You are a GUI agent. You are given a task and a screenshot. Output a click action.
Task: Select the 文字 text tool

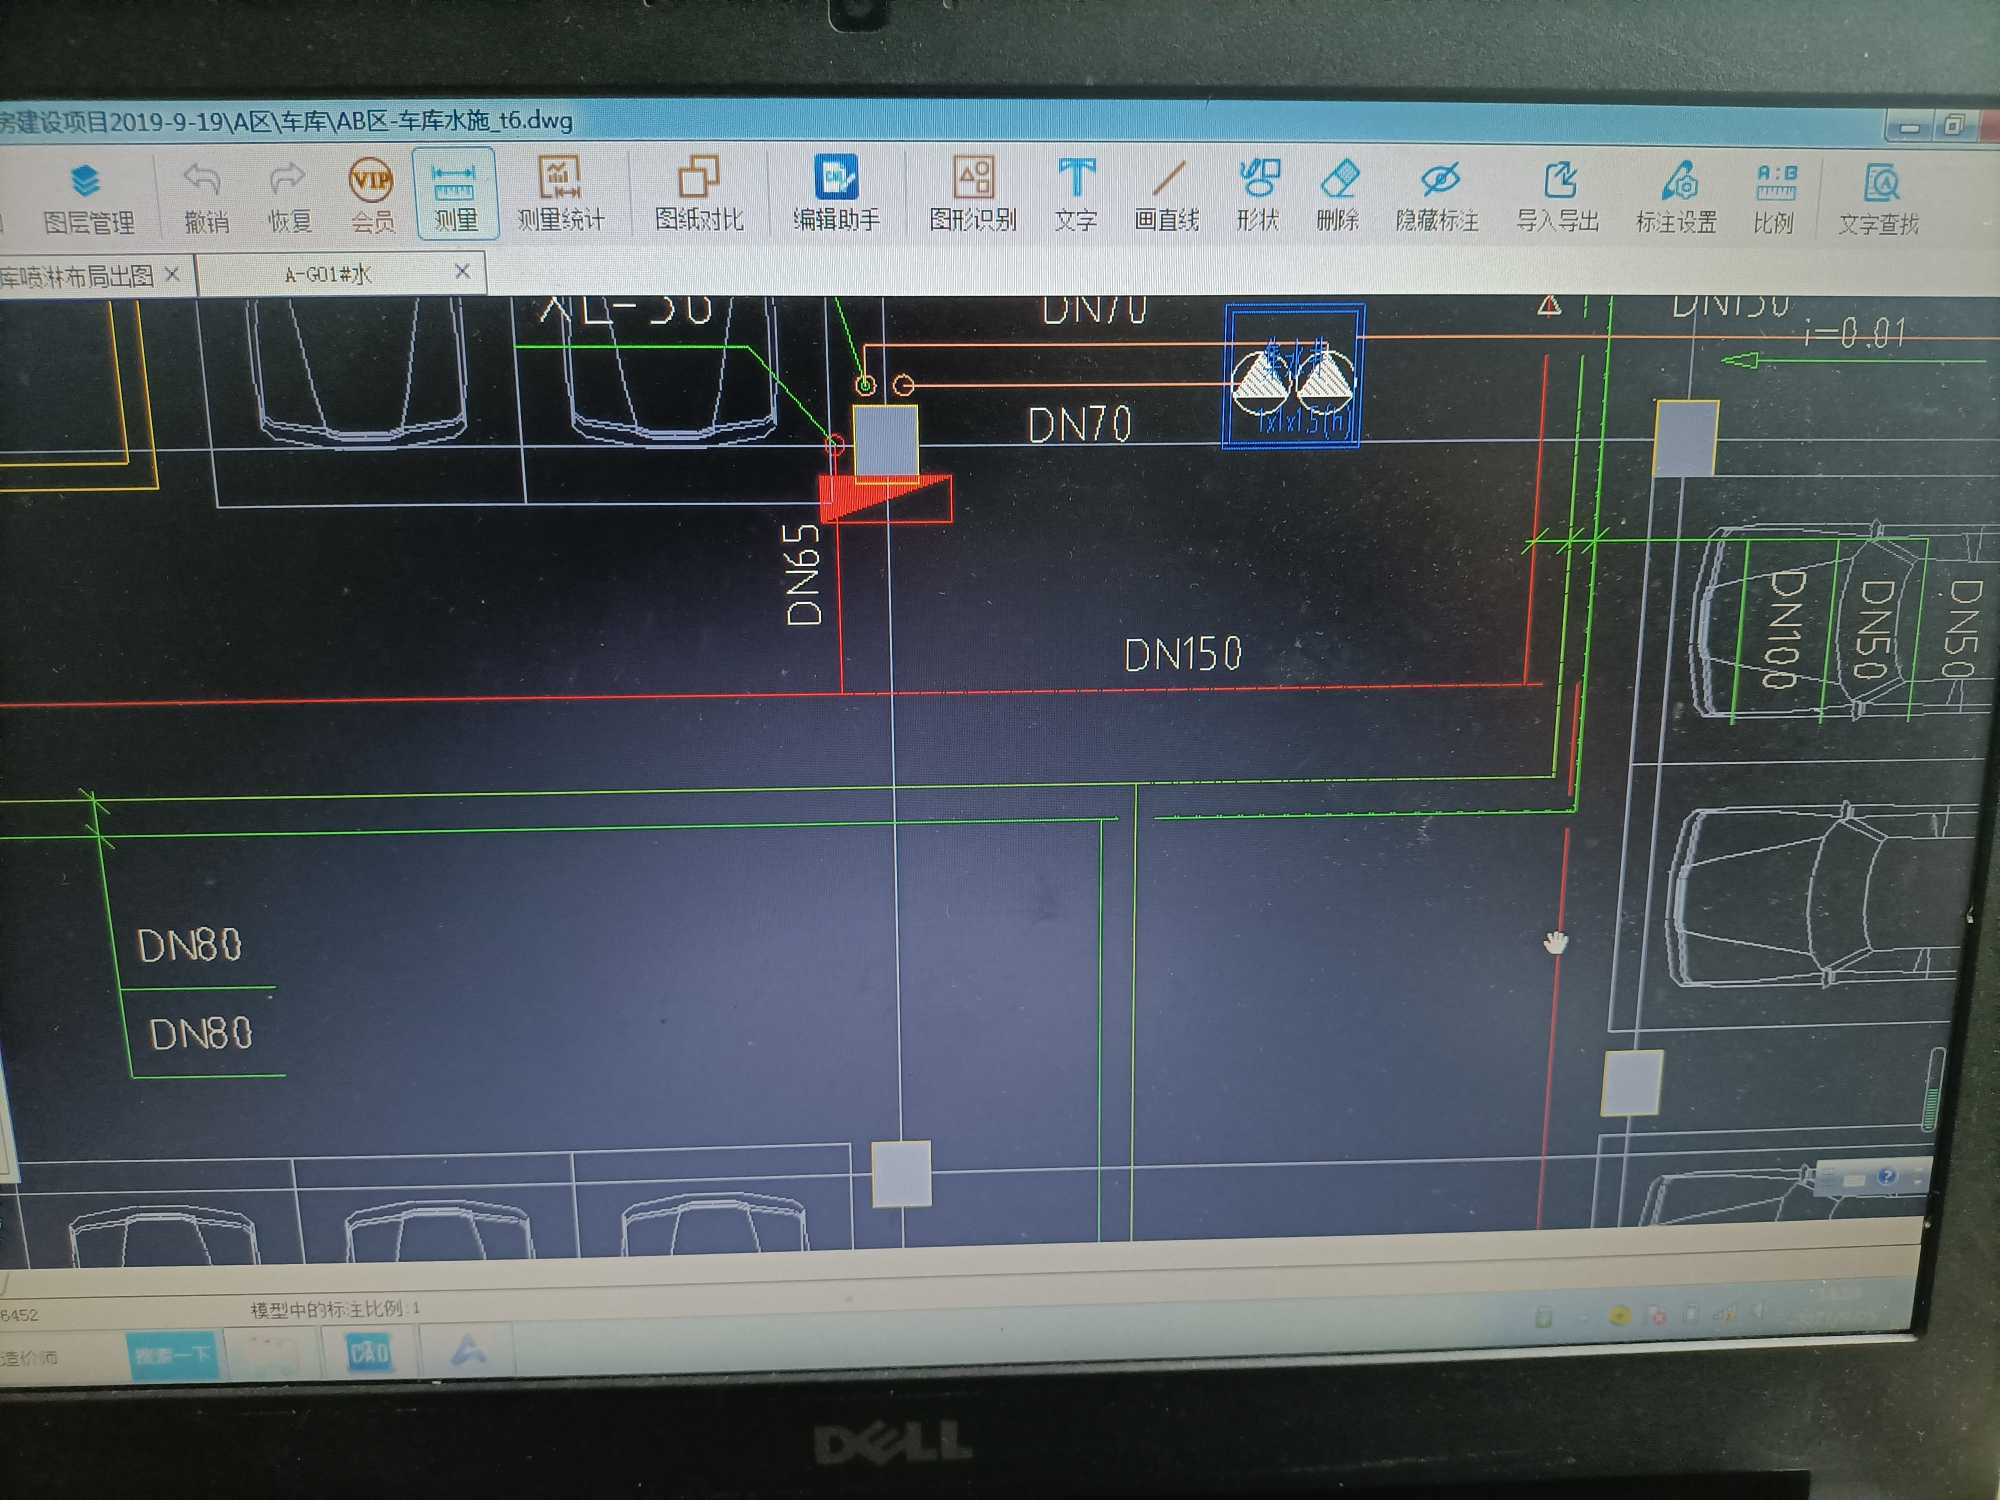[1076, 194]
